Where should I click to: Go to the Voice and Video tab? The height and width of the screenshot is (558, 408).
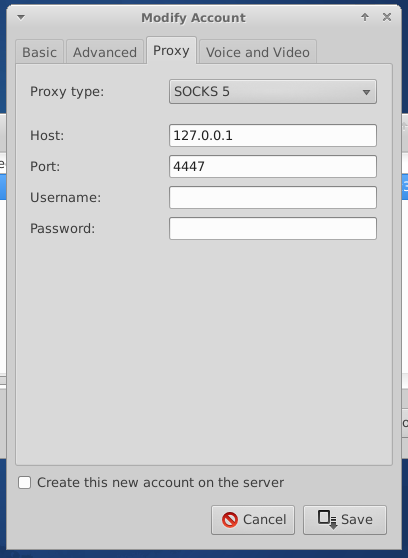pos(258,52)
